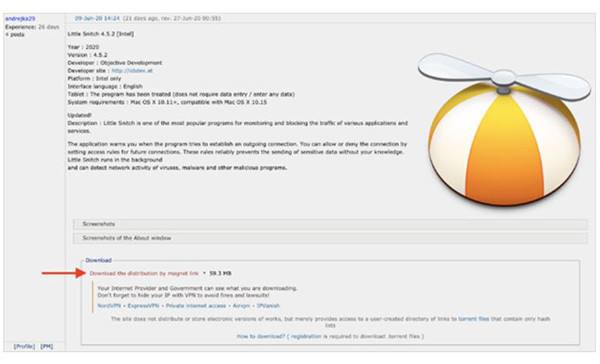This screenshot has height=364, width=600.
Task: Open the IPVanish link
Action: pyautogui.click(x=268, y=306)
